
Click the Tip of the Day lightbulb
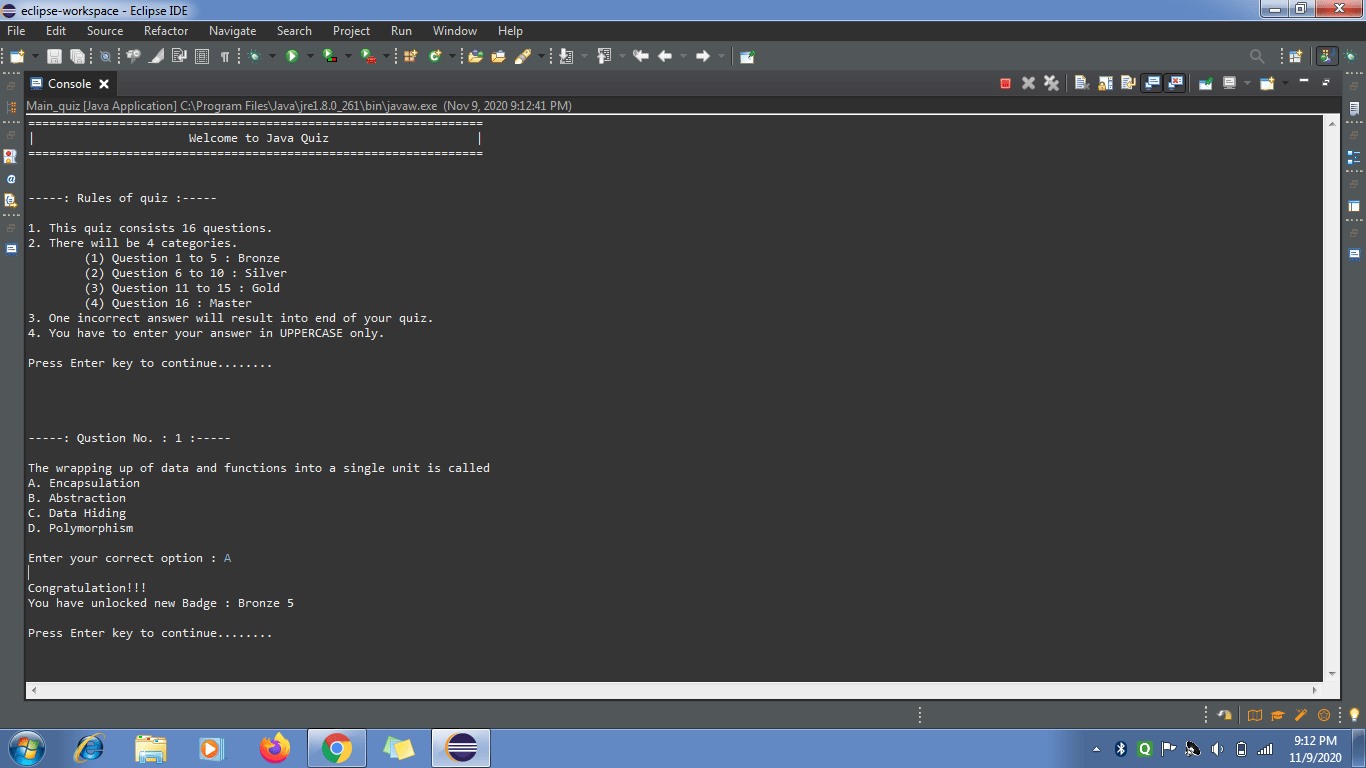(x=1355, y=715)
